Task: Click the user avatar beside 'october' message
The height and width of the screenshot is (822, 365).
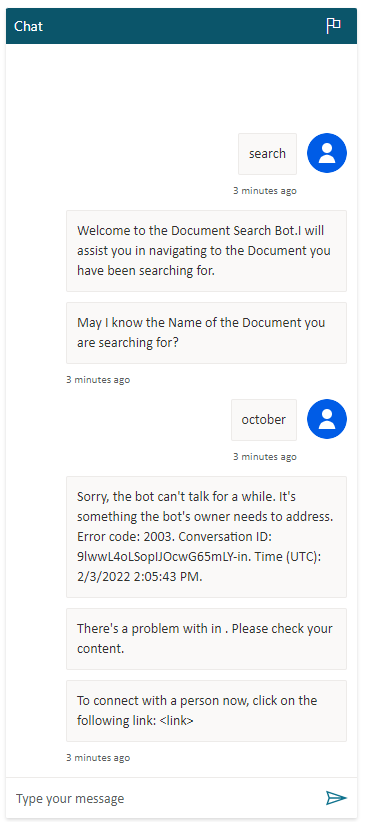Action: pyautogui.click(x=327, y=419)
